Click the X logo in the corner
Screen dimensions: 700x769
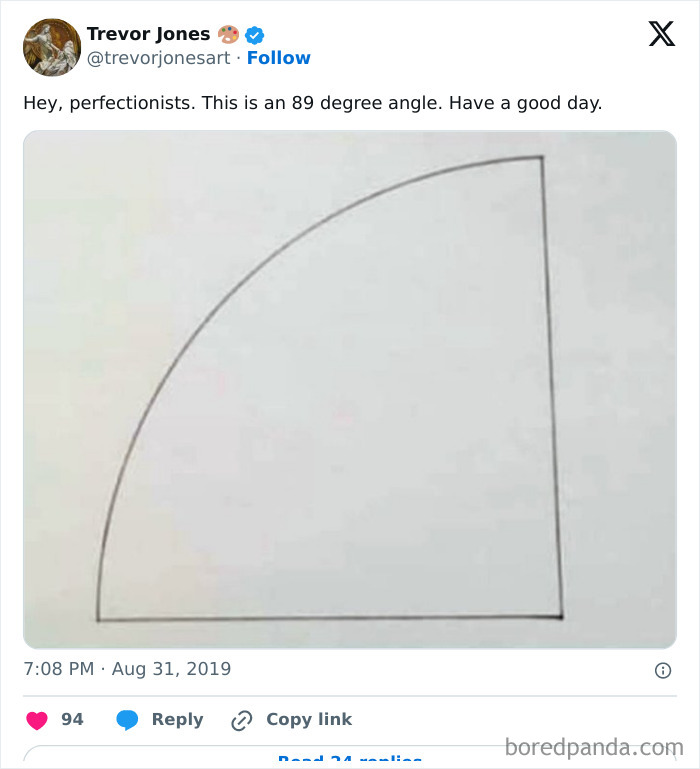click(661, 35)
